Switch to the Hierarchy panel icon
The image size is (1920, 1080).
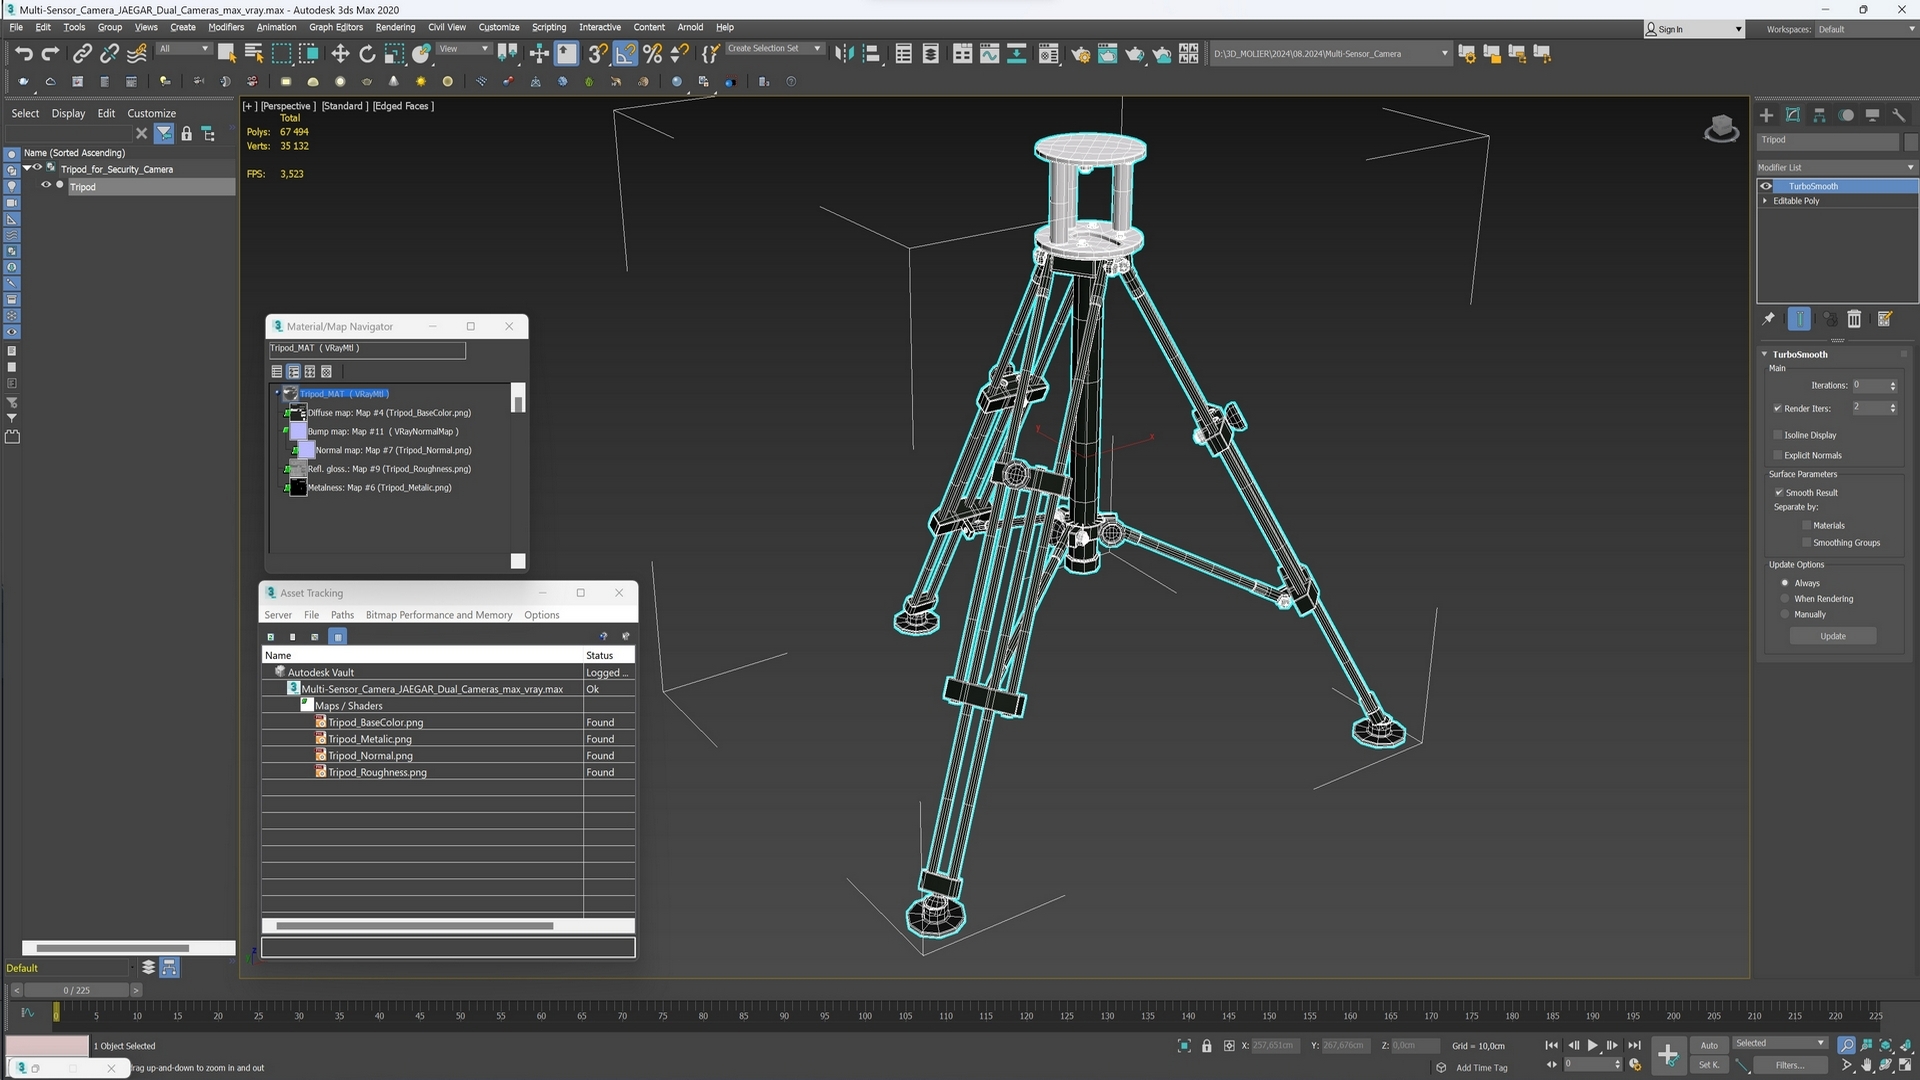(x=1819, y=115)
